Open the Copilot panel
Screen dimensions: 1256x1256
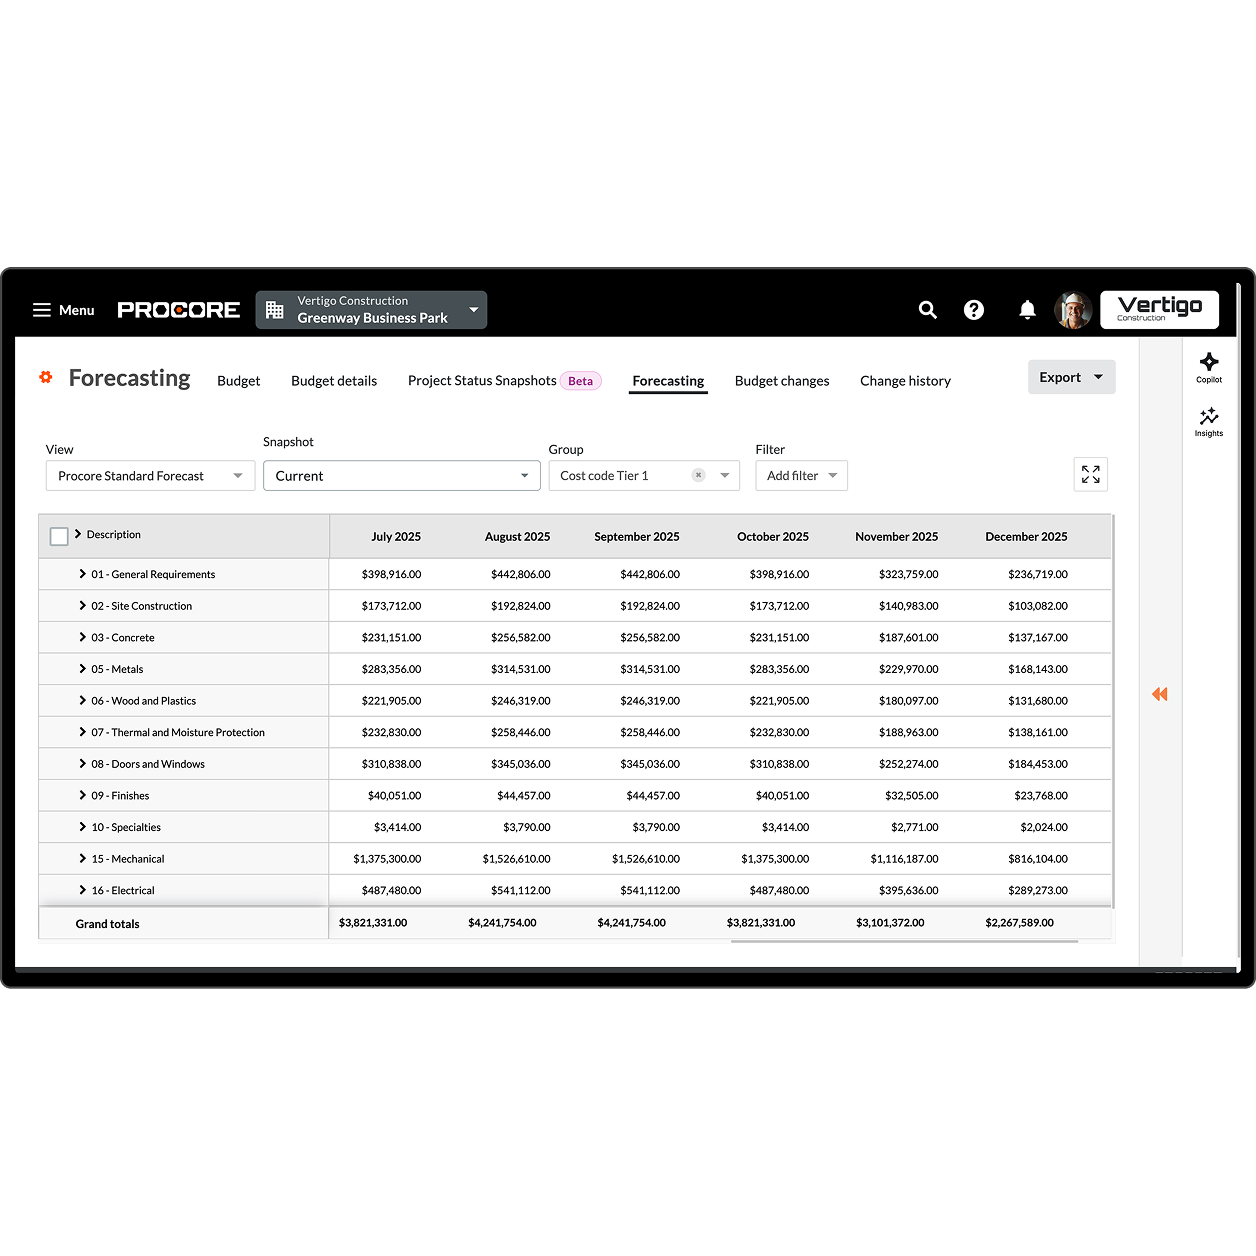click(x=1209, y=366)
